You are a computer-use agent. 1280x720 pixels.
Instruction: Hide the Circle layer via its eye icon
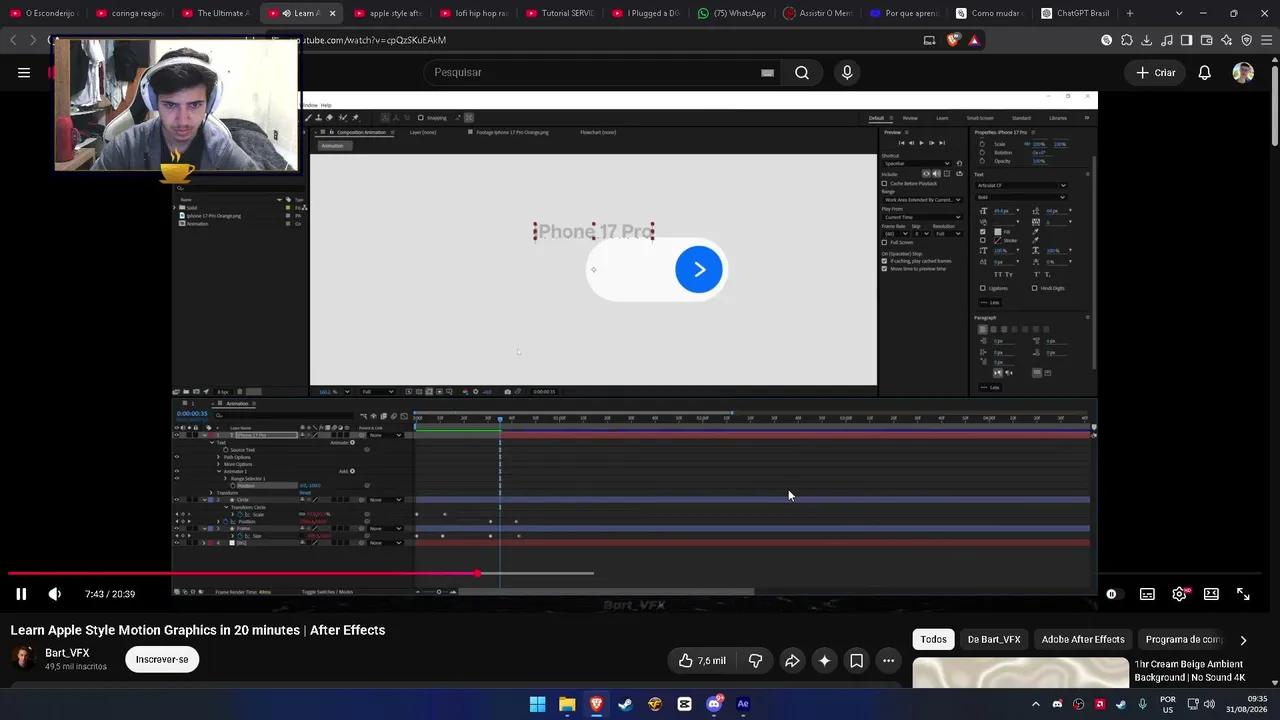pos(177,500)
